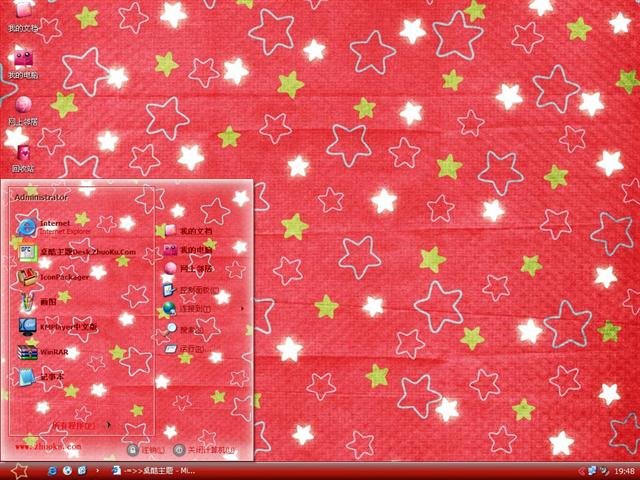Expand hidden system tray icons arrow
Screen dimensions: 640x480
click(581, 471)
